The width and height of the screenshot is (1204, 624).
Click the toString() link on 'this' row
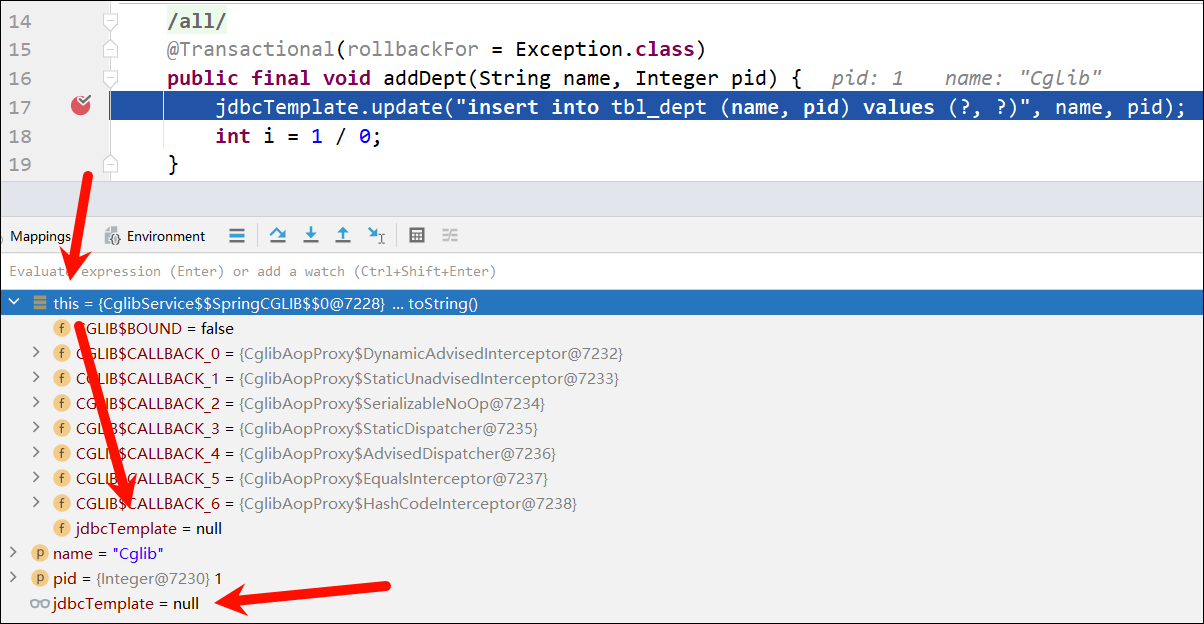(x=443, y=303)
